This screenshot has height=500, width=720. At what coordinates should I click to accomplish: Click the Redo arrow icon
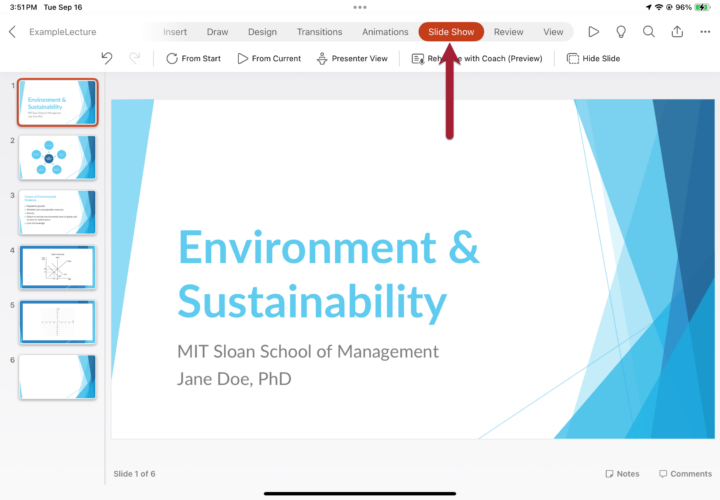pyautogui.click(x=135, y=59)
